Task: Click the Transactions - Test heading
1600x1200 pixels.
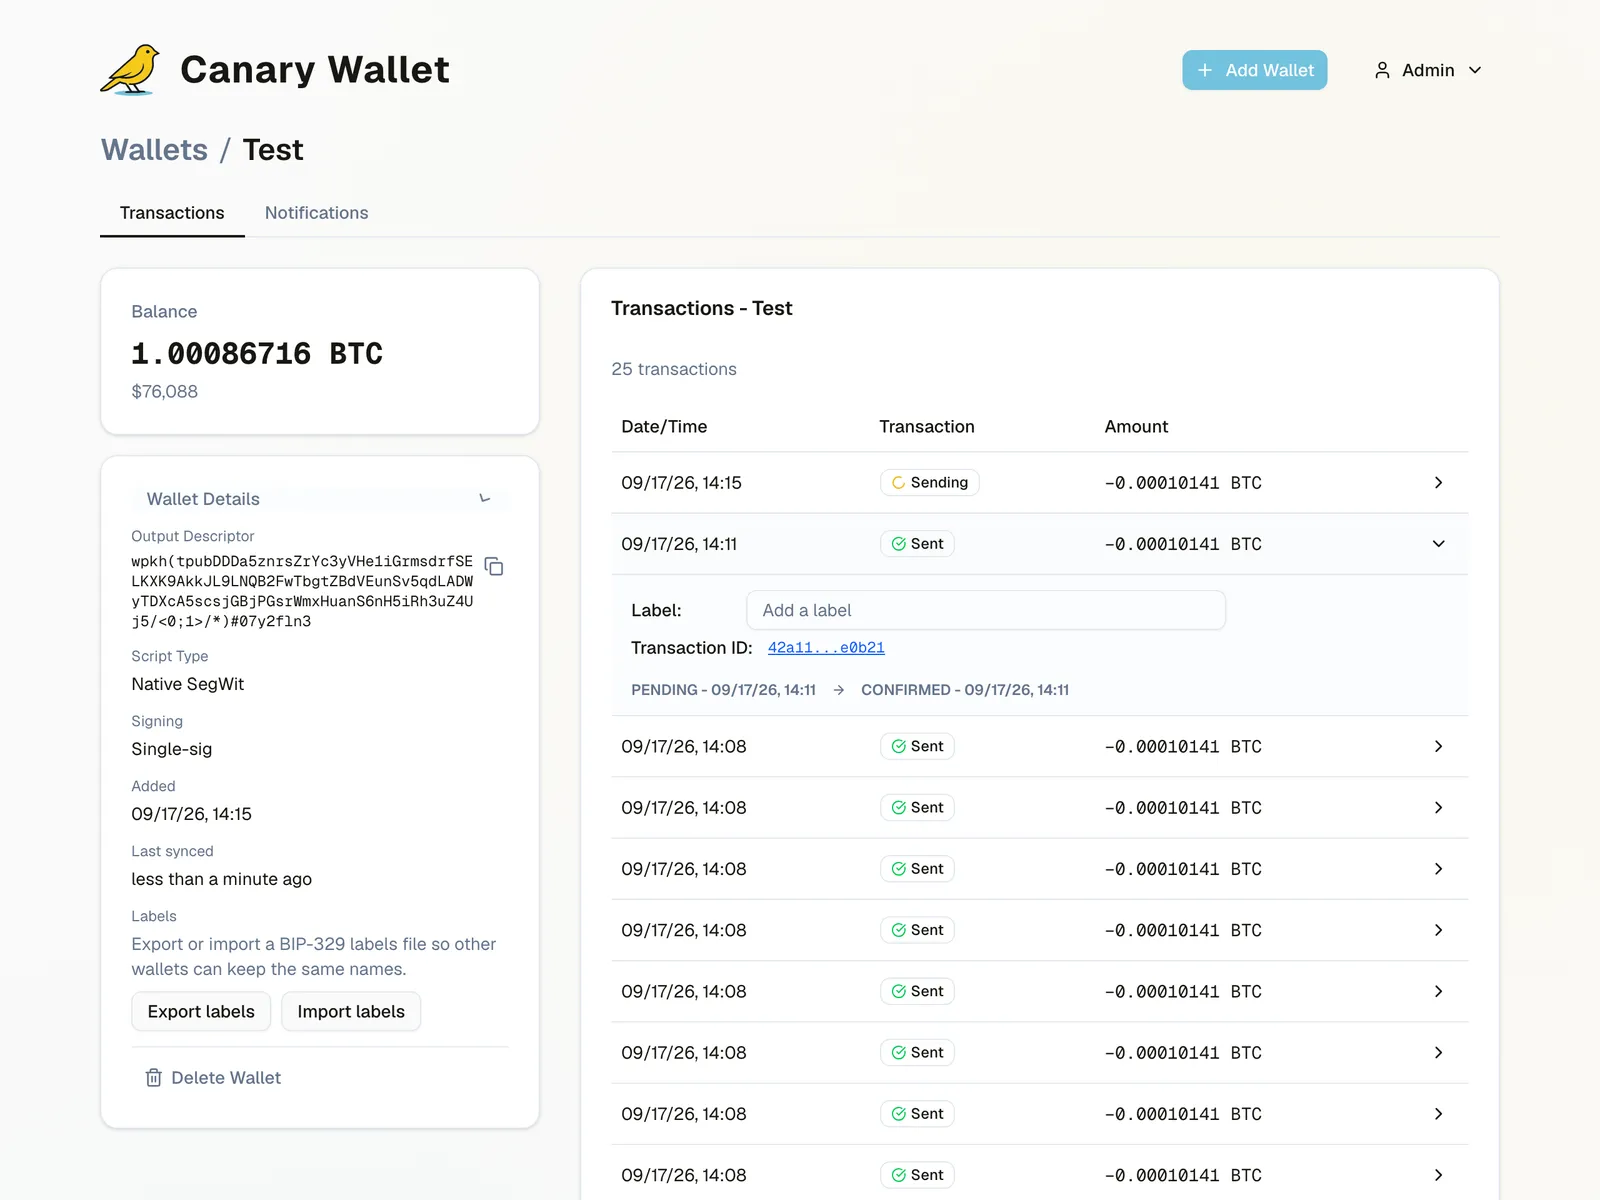Action: click(702, 308)
